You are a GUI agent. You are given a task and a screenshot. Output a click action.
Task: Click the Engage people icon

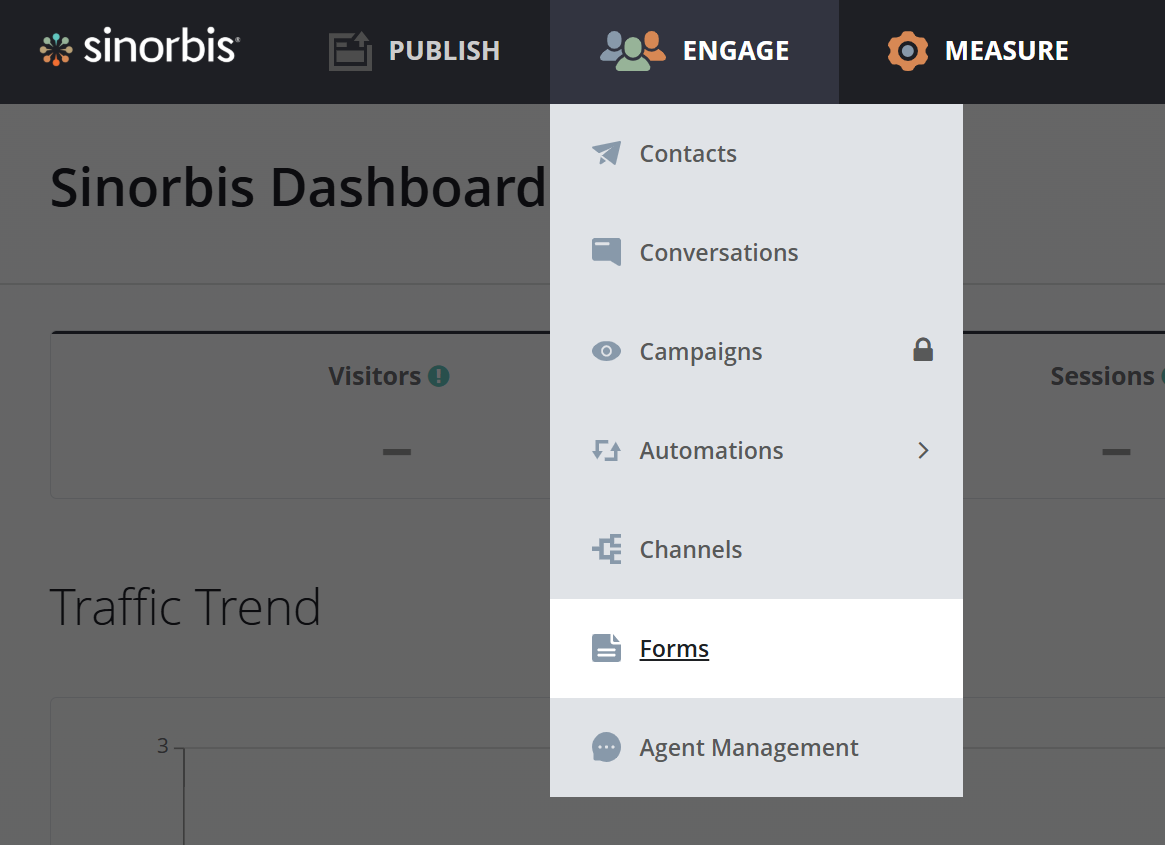[632, 50]
